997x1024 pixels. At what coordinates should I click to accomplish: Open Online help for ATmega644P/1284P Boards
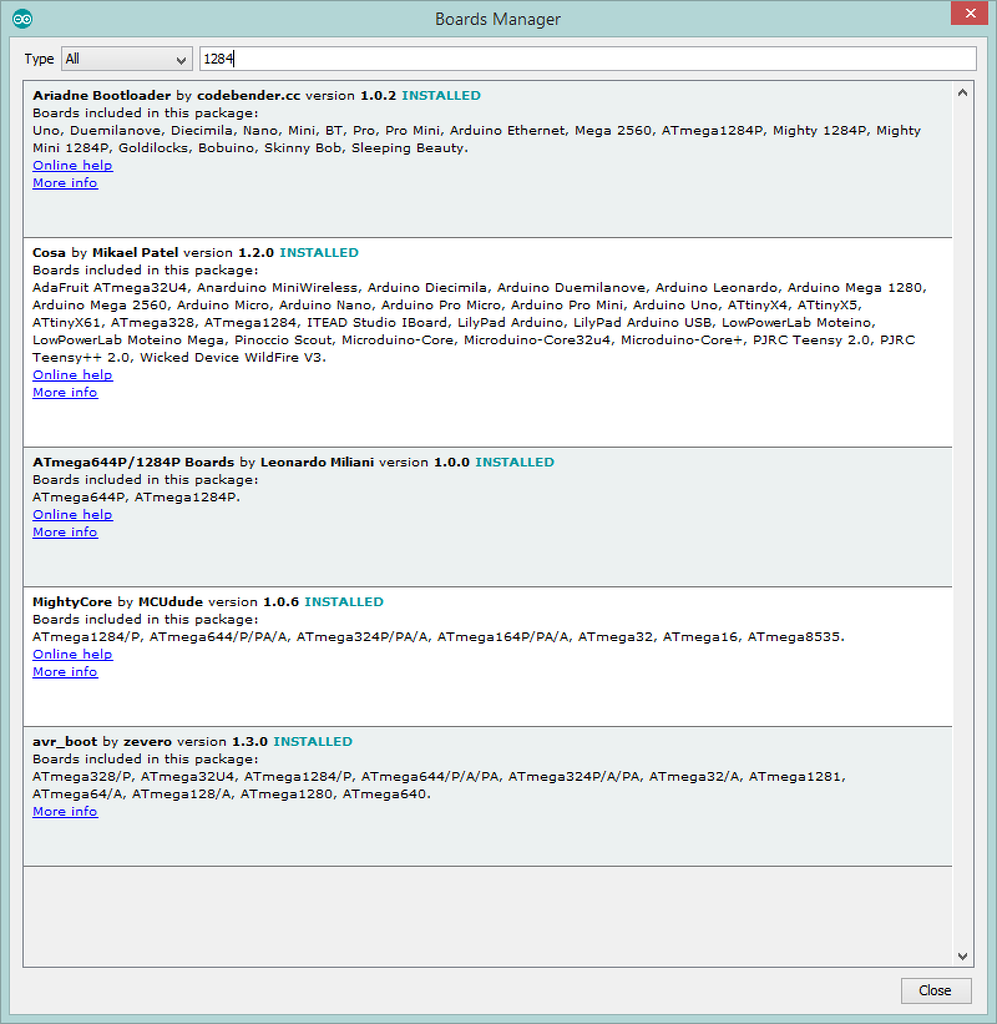pos(72,515)
